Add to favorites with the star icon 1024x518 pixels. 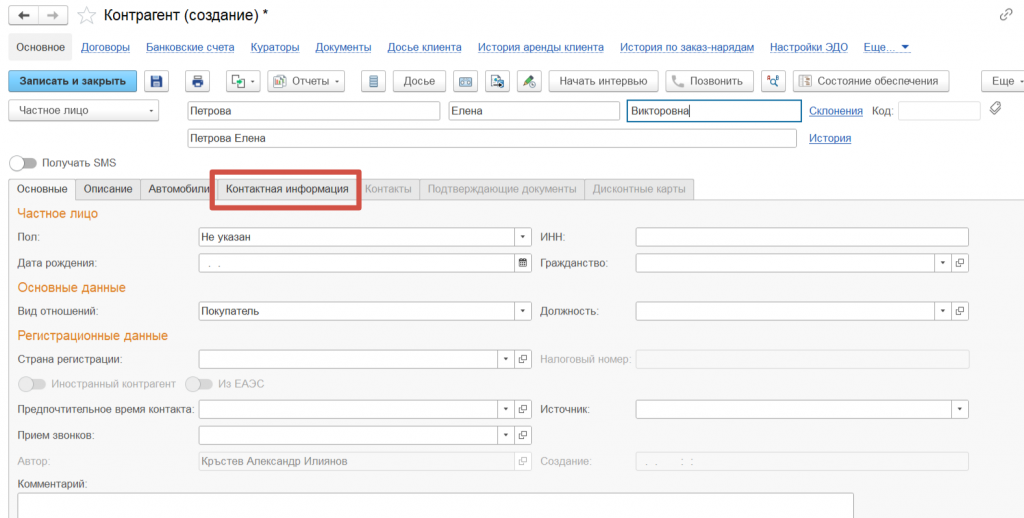click(x=88, y=15)
